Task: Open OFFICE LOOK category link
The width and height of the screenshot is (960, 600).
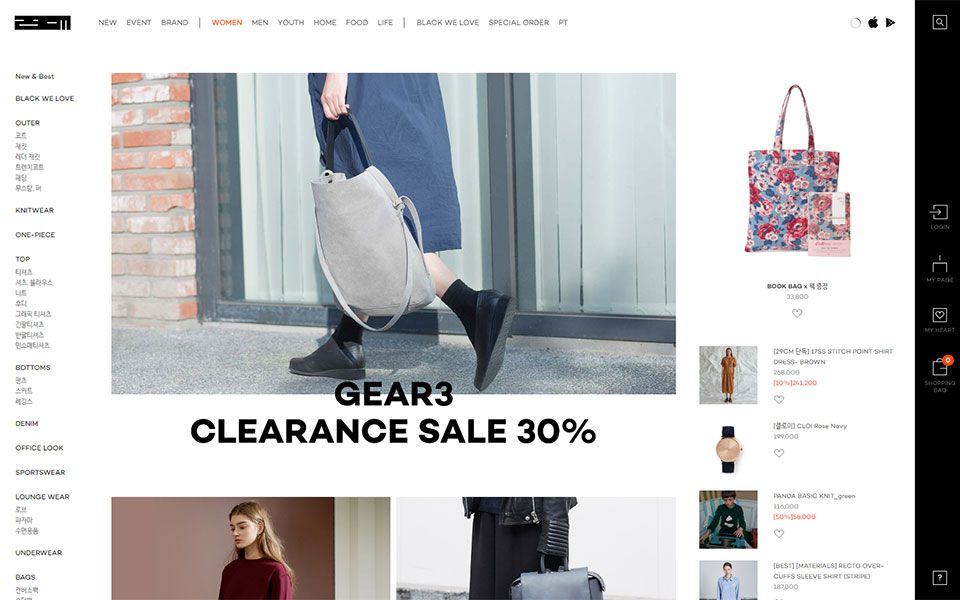Action: [x=39, y=448]
